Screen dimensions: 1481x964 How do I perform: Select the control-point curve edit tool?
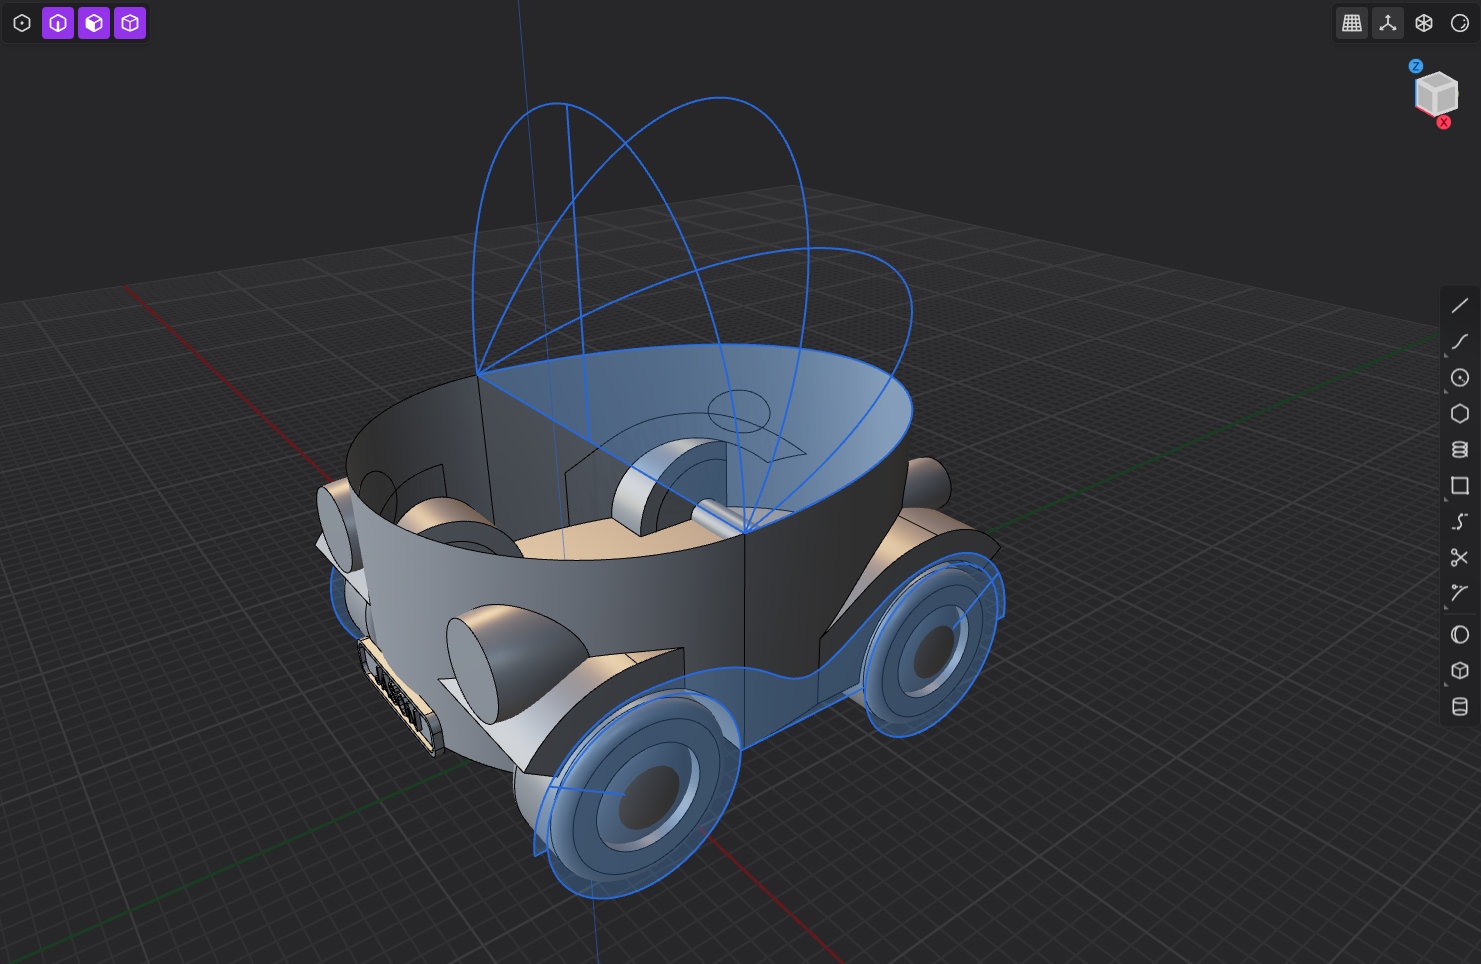[x=1460, y=594]
